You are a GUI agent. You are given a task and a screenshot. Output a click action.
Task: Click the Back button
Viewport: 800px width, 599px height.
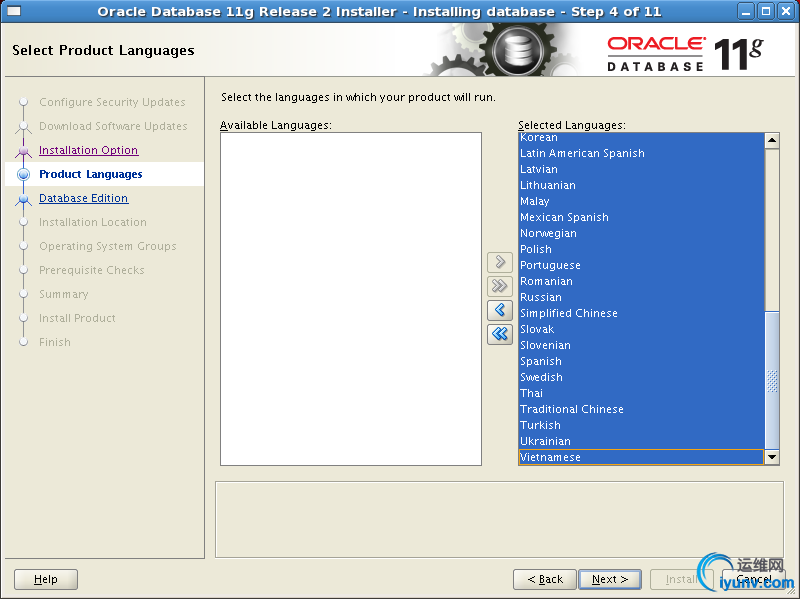click(x=544, y=579)
